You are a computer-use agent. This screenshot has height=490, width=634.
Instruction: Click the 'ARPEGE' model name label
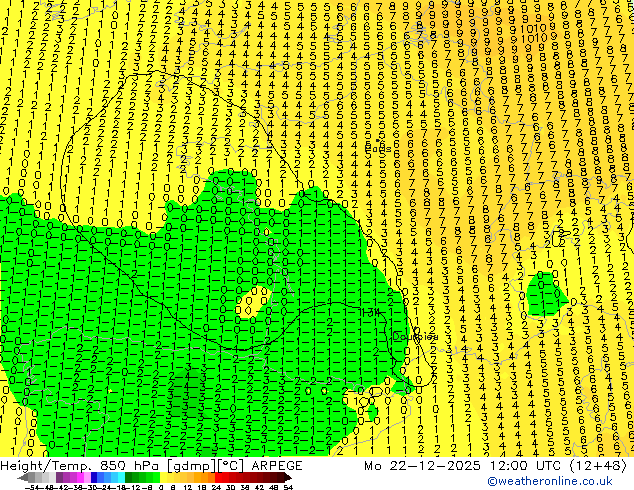[x=277, y=466]
